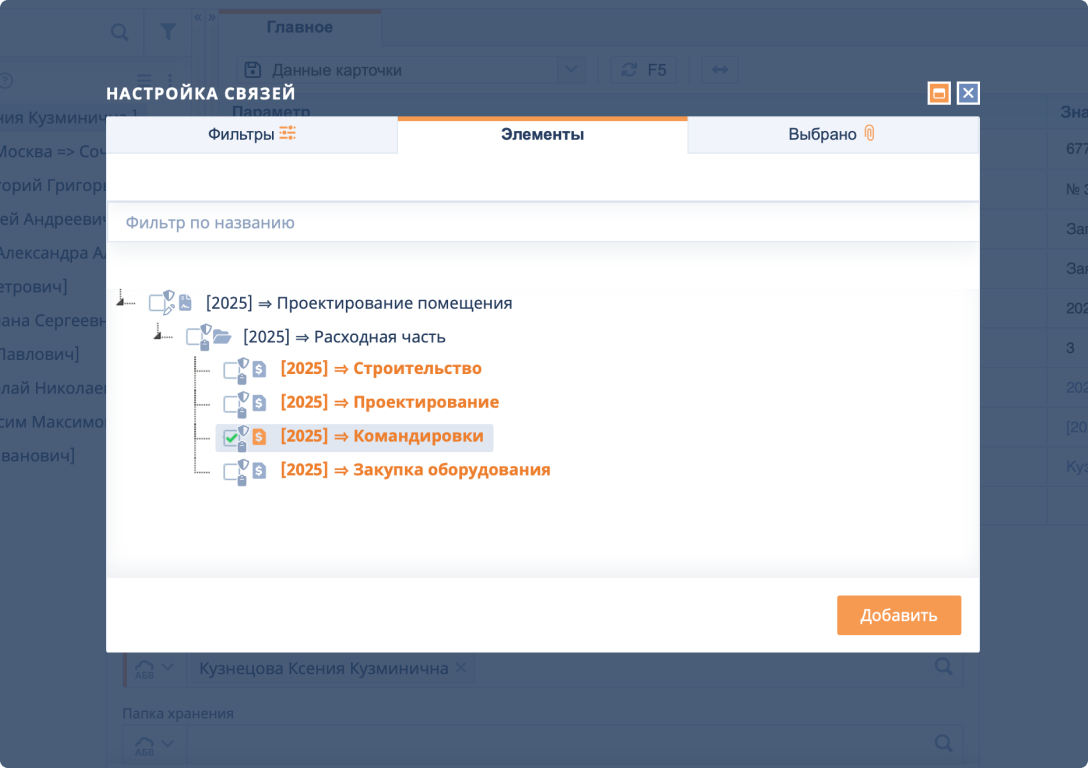This screenshot has height=768, width=1088.
Task: Tick the Закупка оборудования checkbox
Action: pos(231,472)
